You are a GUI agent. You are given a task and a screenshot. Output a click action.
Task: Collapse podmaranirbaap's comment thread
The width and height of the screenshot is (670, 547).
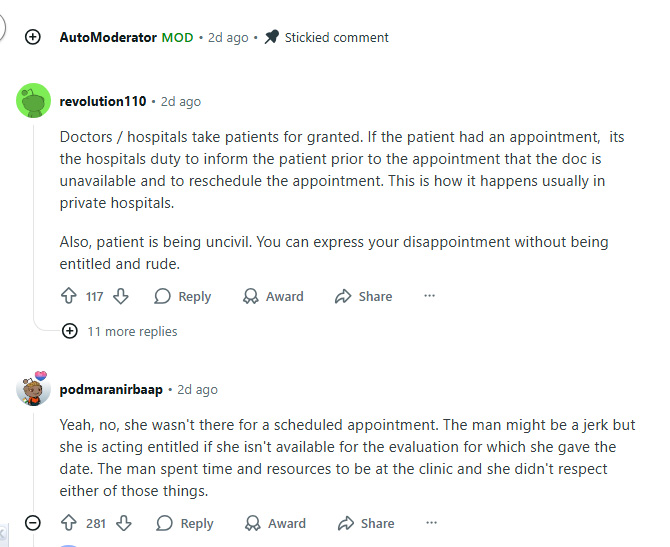33,523
